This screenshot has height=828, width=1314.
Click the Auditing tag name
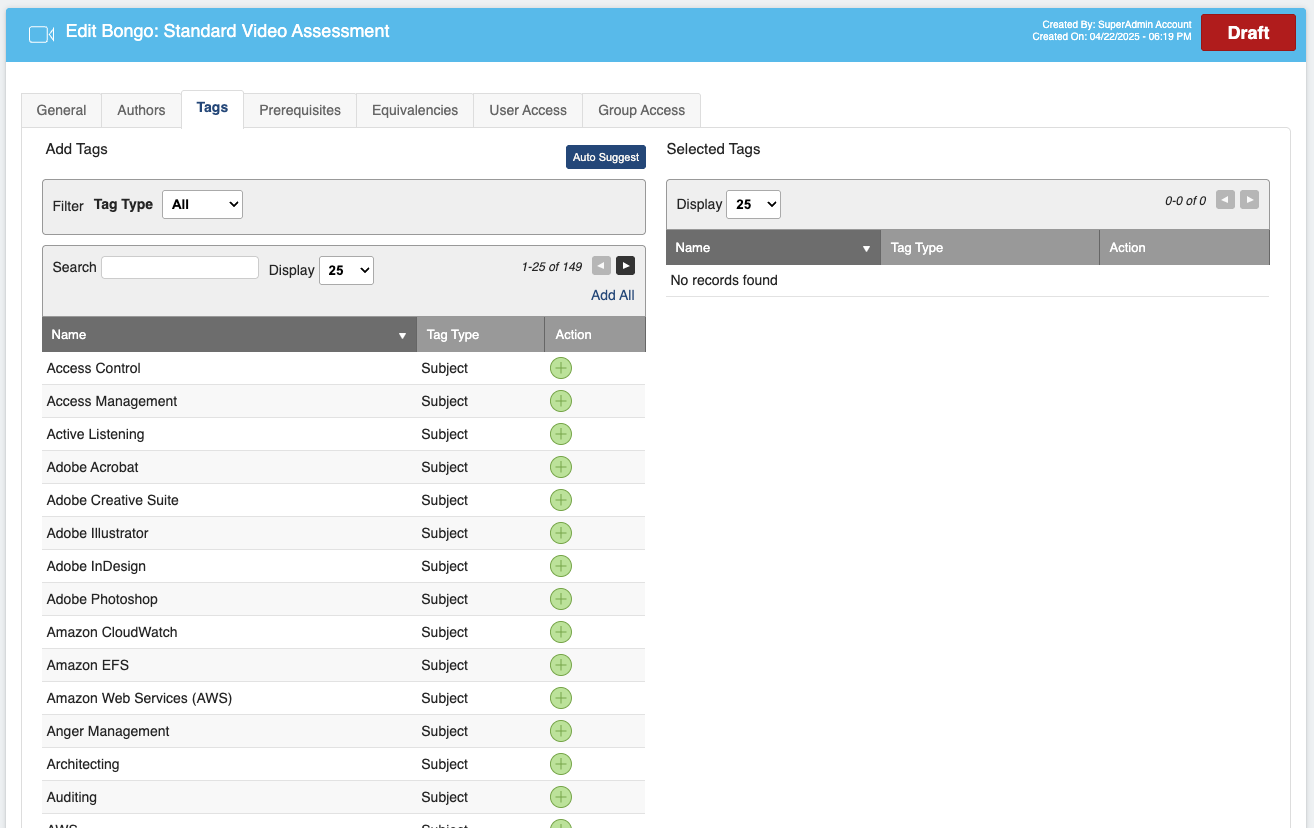click(x=72, y=797)
